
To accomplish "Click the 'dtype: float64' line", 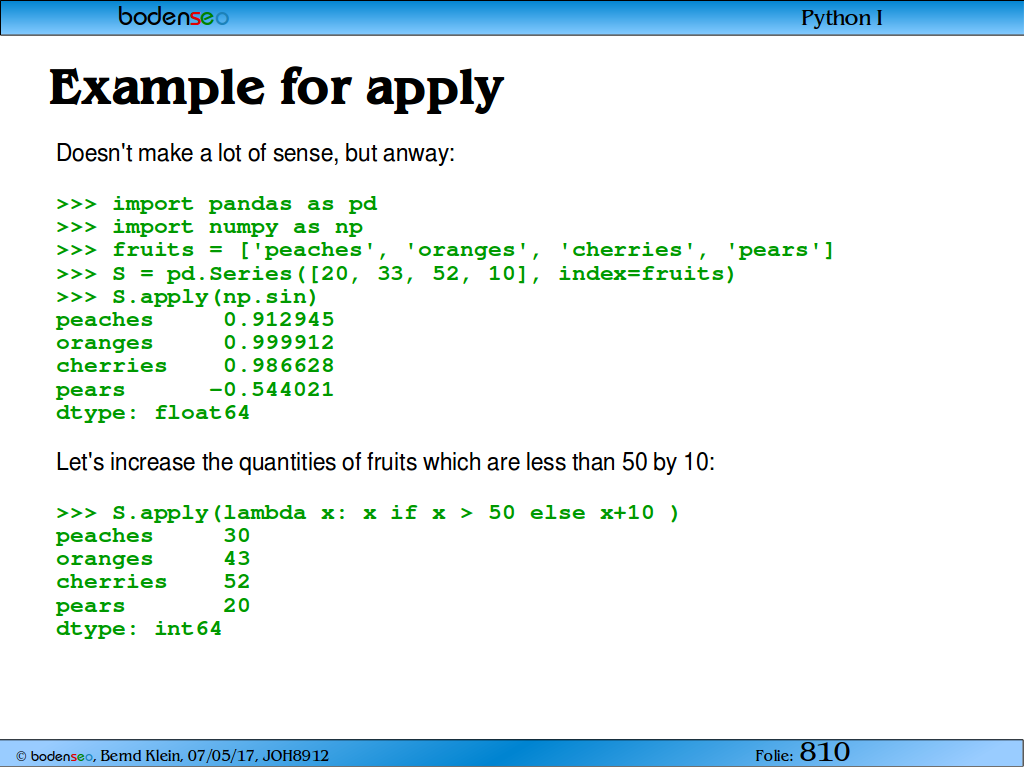I will click(x=153, y=413).
